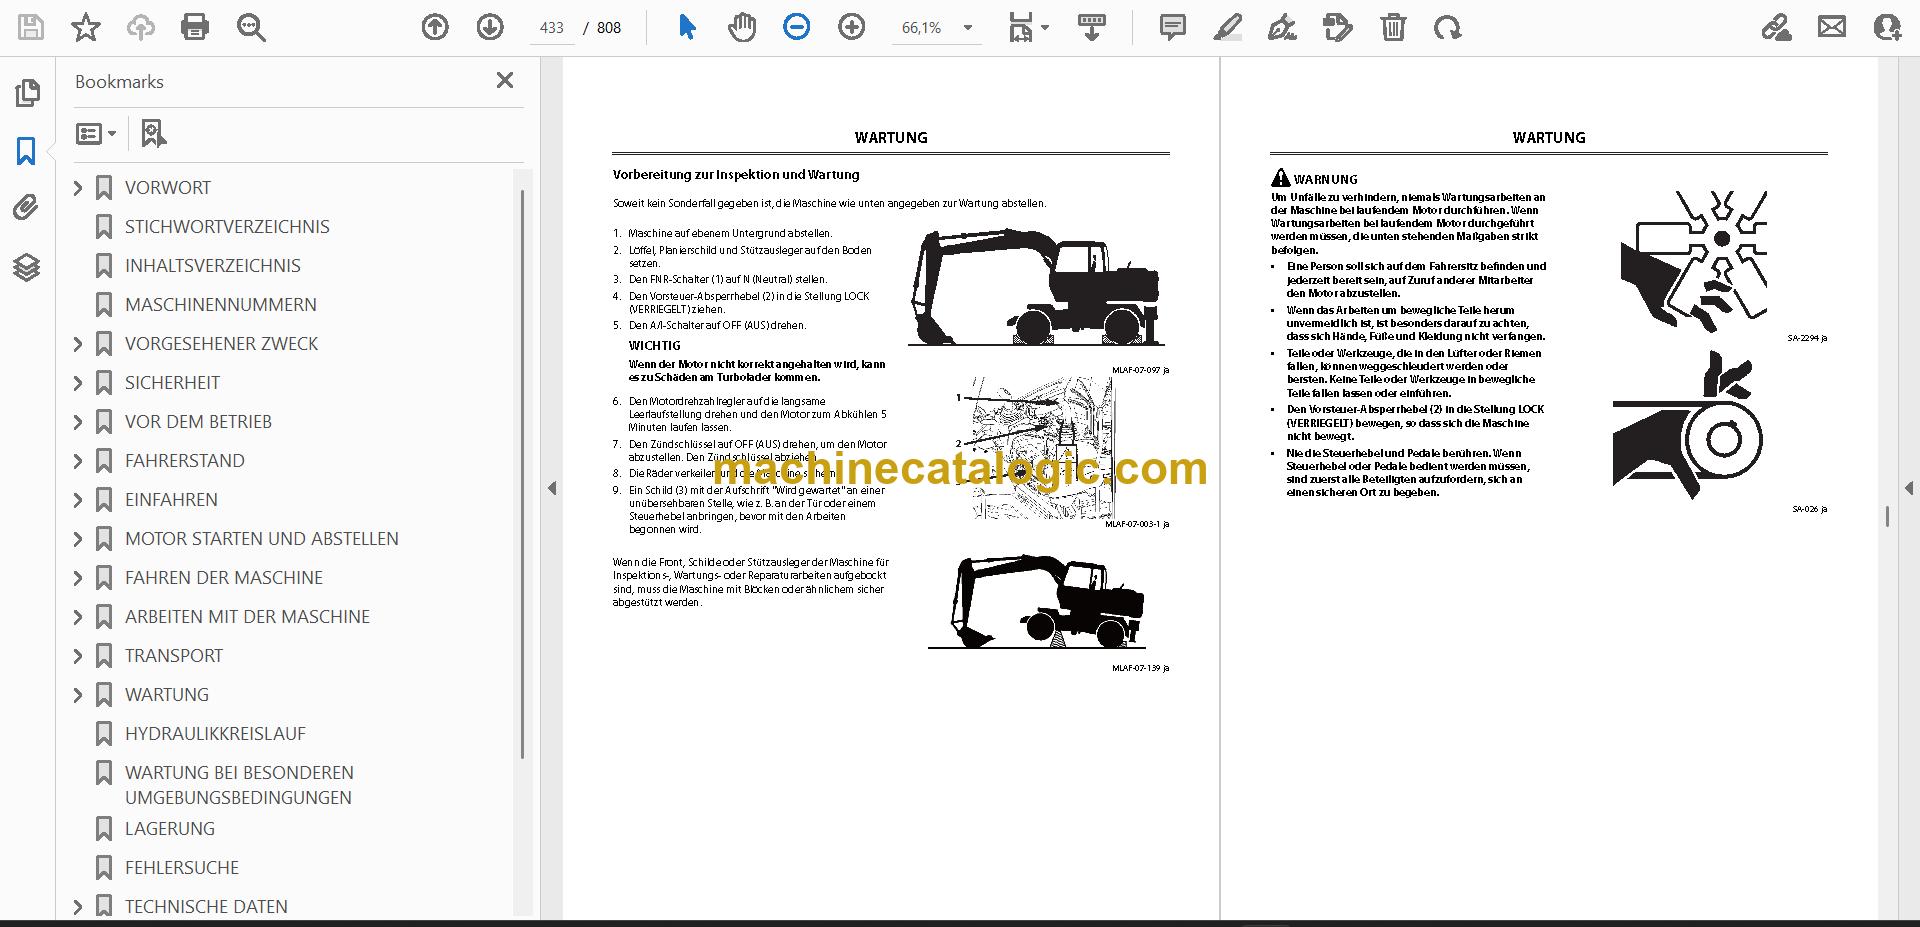Open the zoom level dropdown
This screenshot has width=1920, height=927.
(967, 28)
